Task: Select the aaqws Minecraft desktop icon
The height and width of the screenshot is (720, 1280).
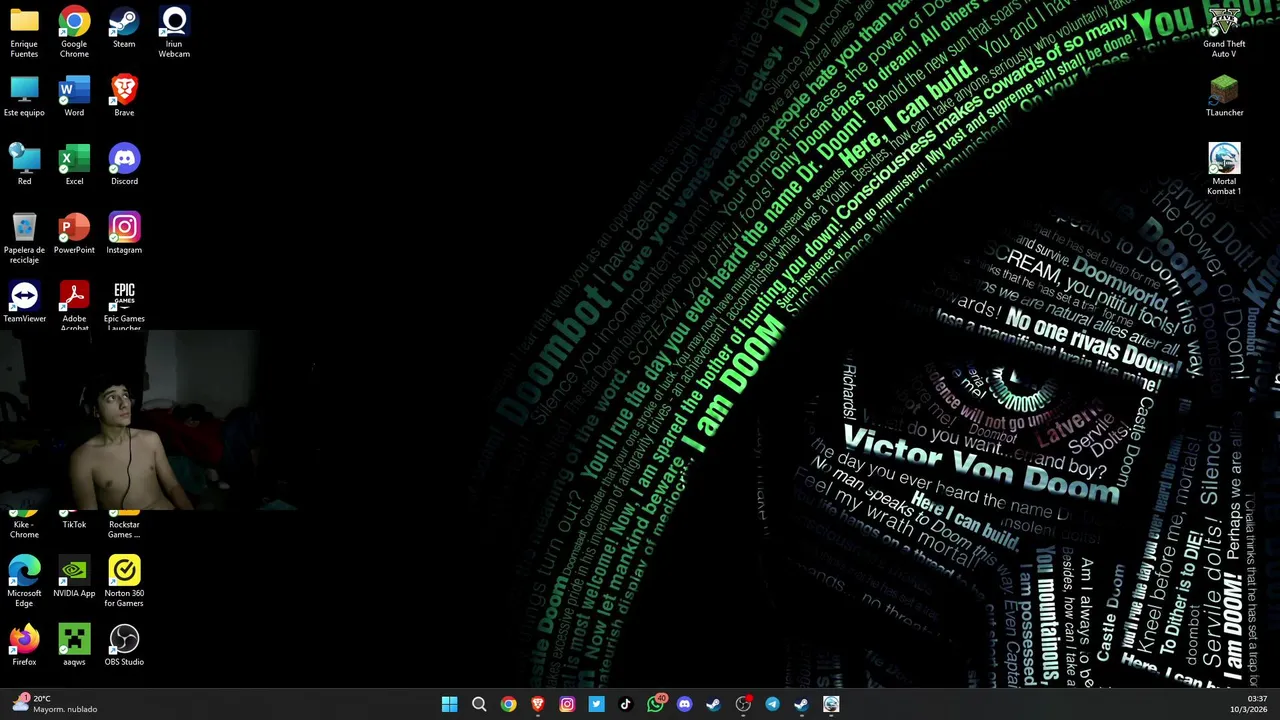Action: (x=74, y=645)
